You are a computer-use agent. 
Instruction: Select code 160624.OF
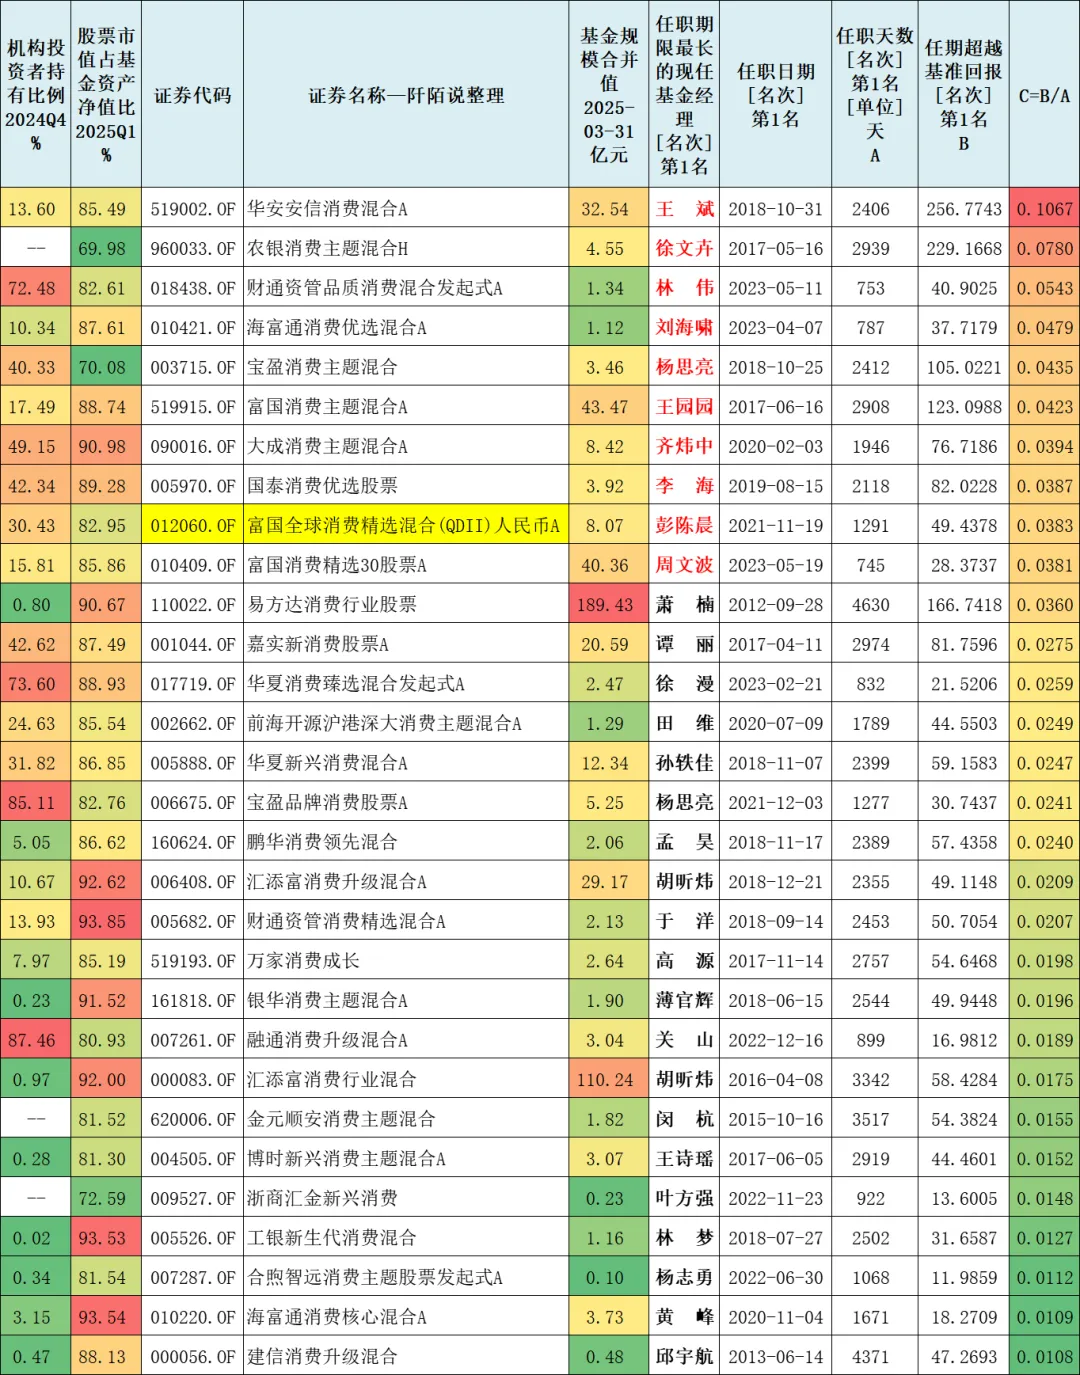coord(193,842)
